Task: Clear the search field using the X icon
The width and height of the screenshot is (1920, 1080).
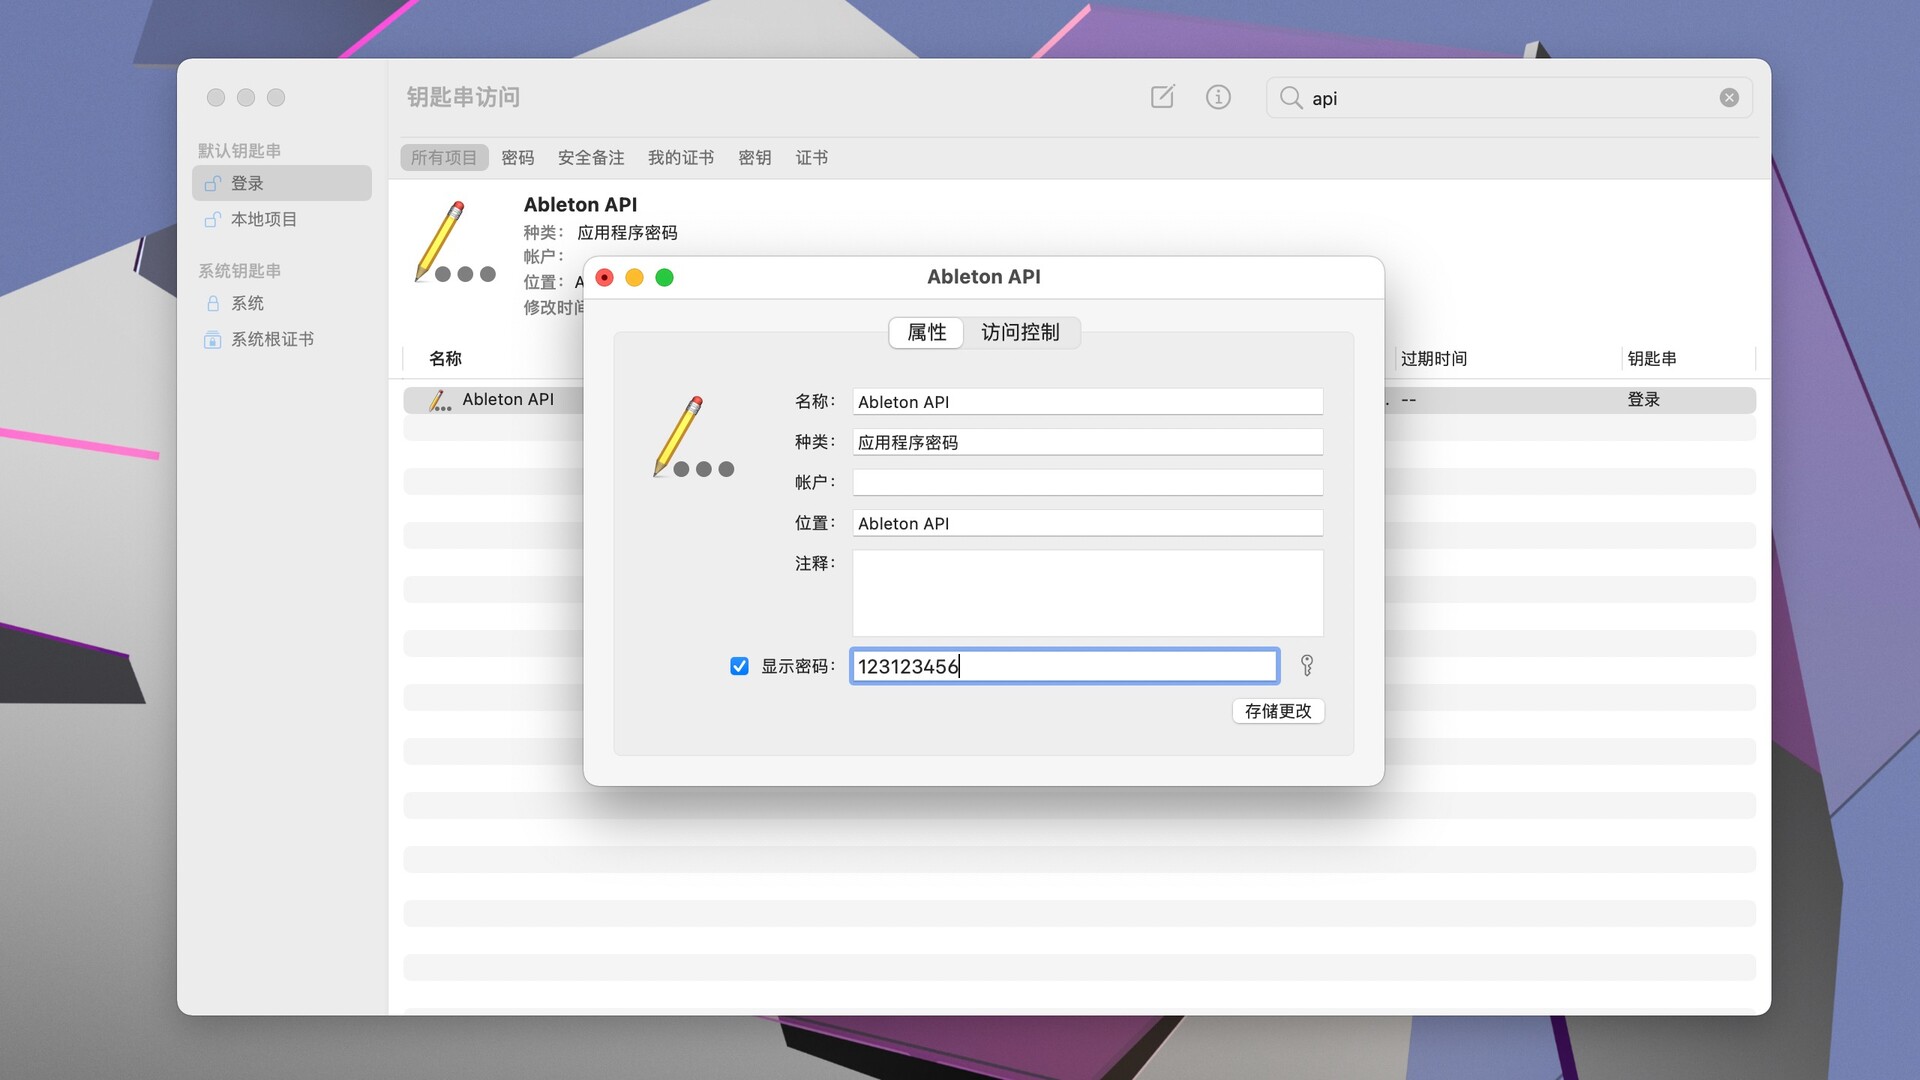Action: (1729, 97)
